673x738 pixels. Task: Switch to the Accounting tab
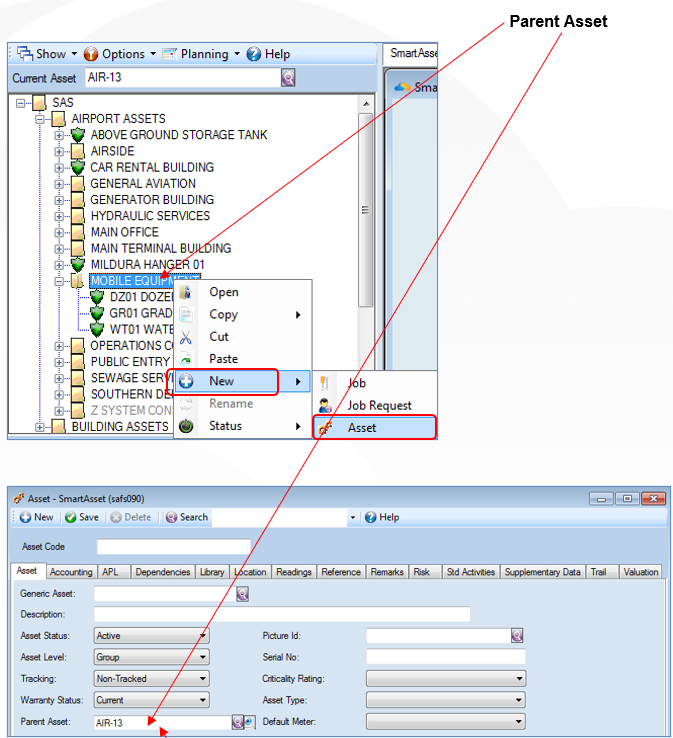(71, 572)
